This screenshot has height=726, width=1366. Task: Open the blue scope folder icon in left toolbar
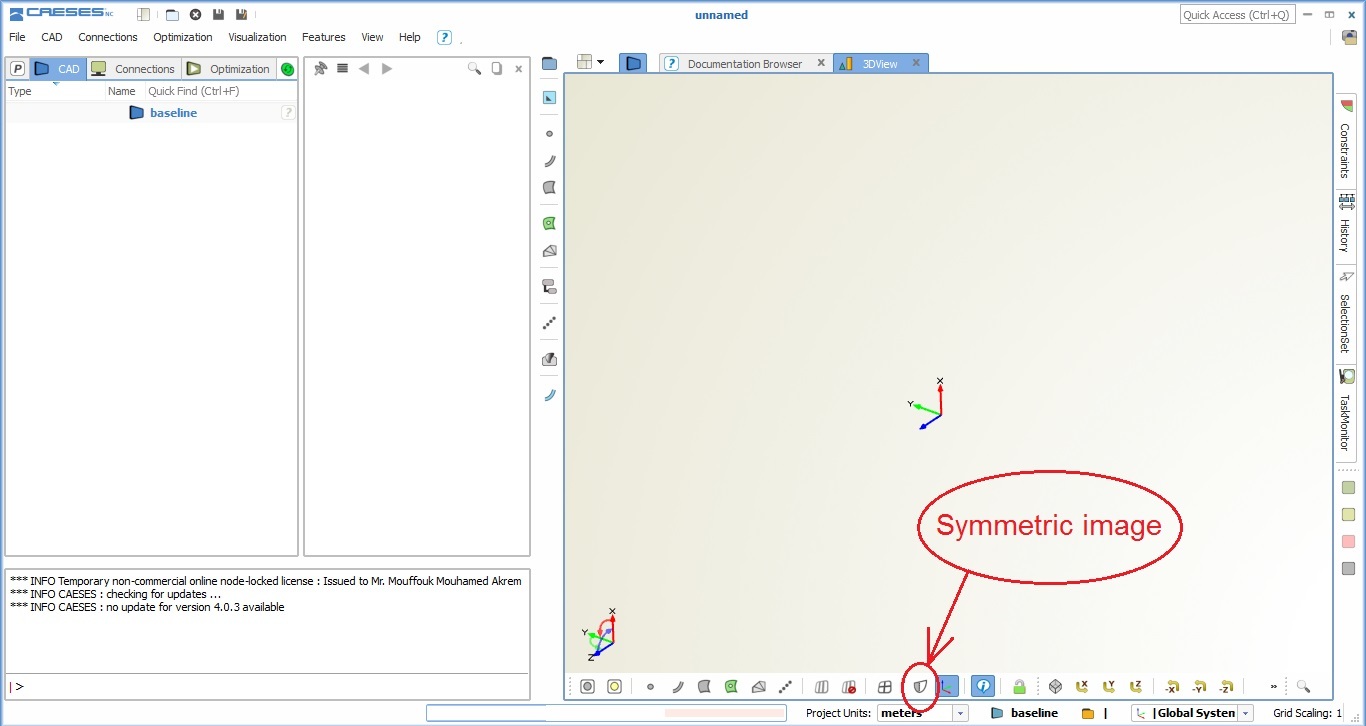click(549, 64)
